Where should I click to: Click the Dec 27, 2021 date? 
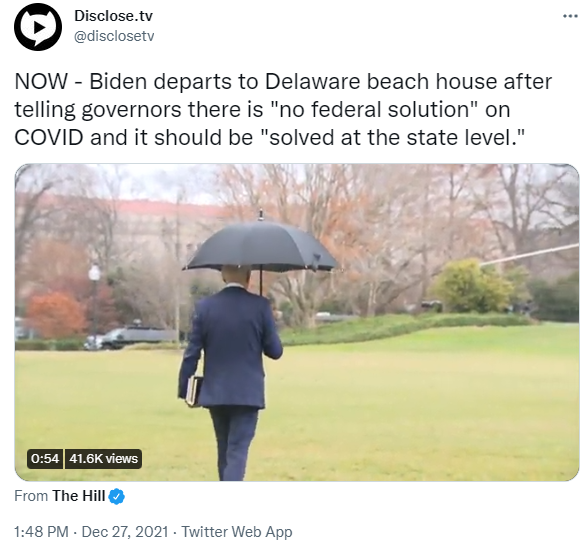point(124,532)
